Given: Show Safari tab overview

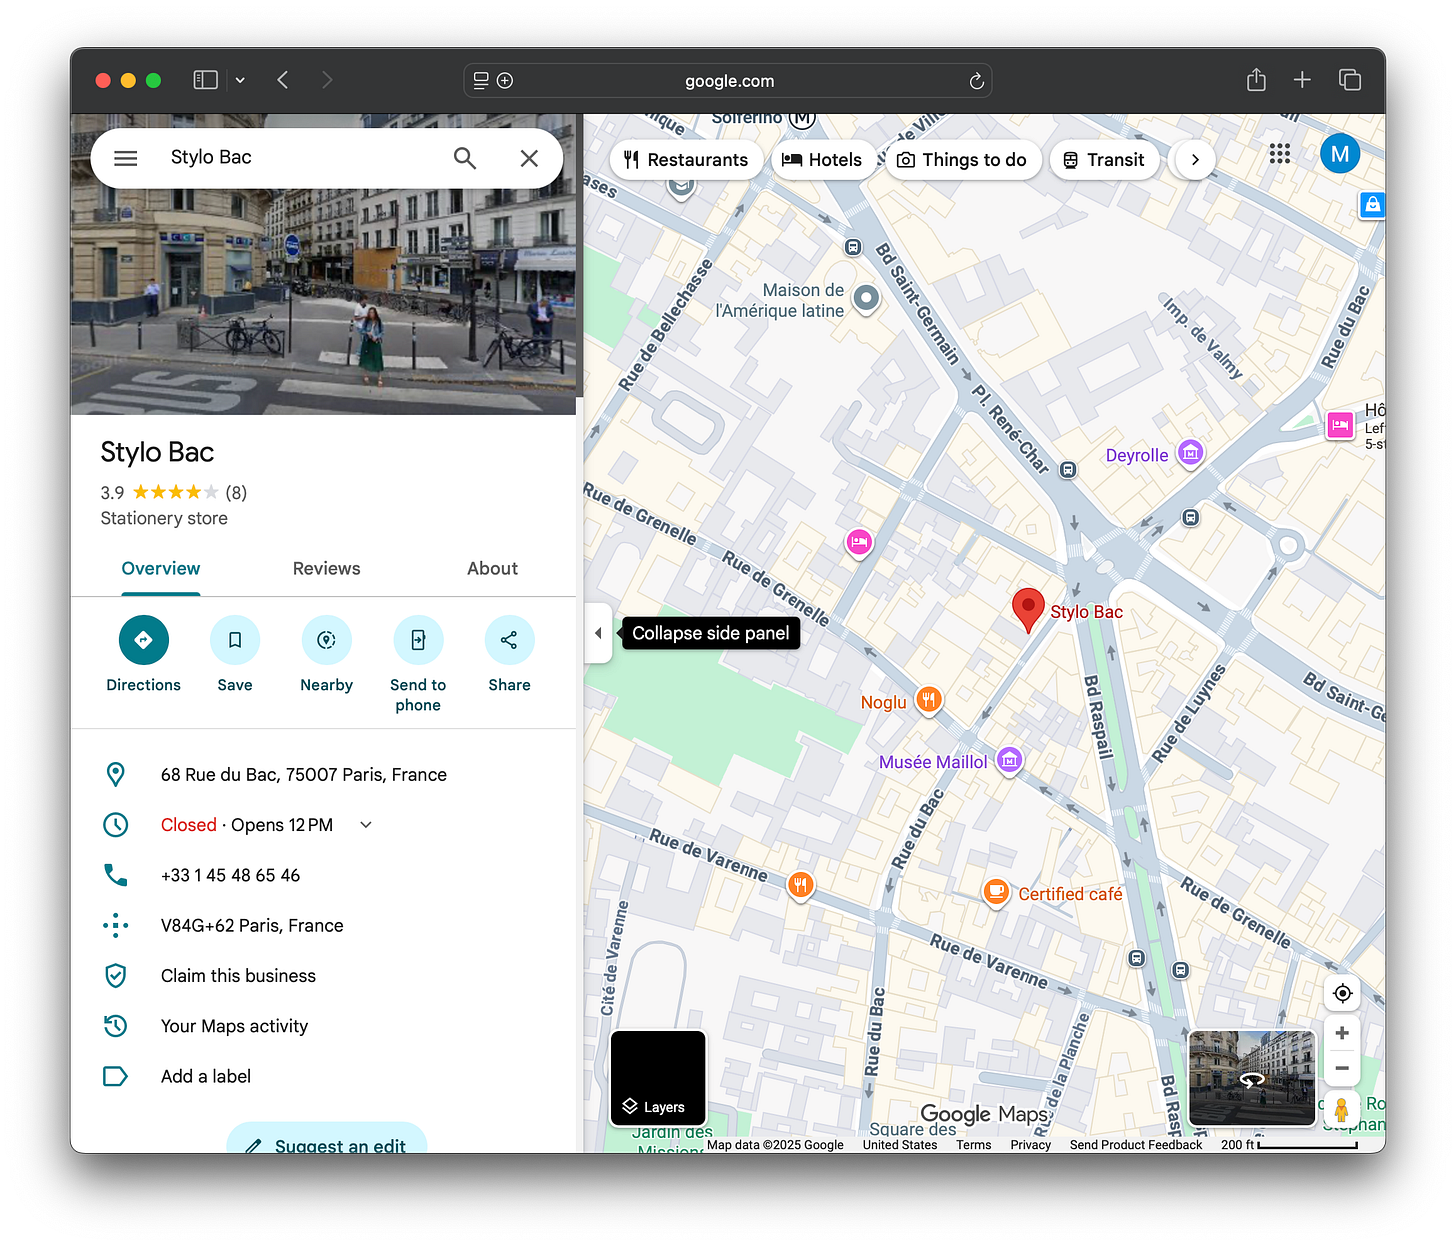Looking at the screenshot, I should 1350,80.
